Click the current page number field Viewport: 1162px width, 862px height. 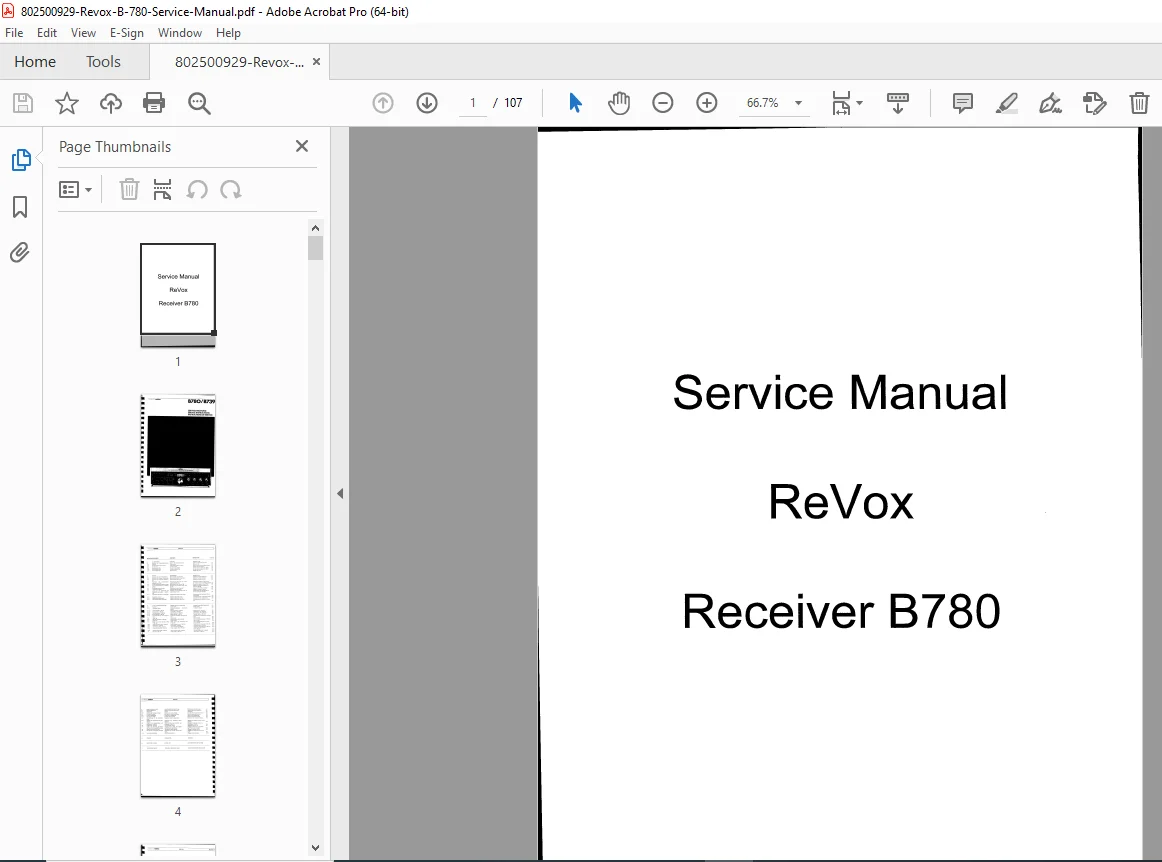473,103
